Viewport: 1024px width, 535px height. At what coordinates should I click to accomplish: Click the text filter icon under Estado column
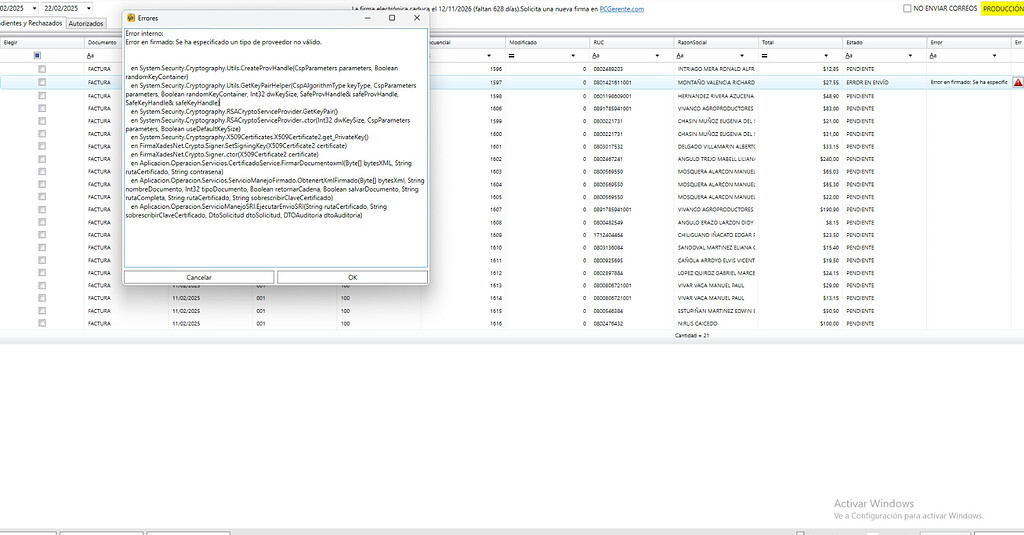point(849,56)
